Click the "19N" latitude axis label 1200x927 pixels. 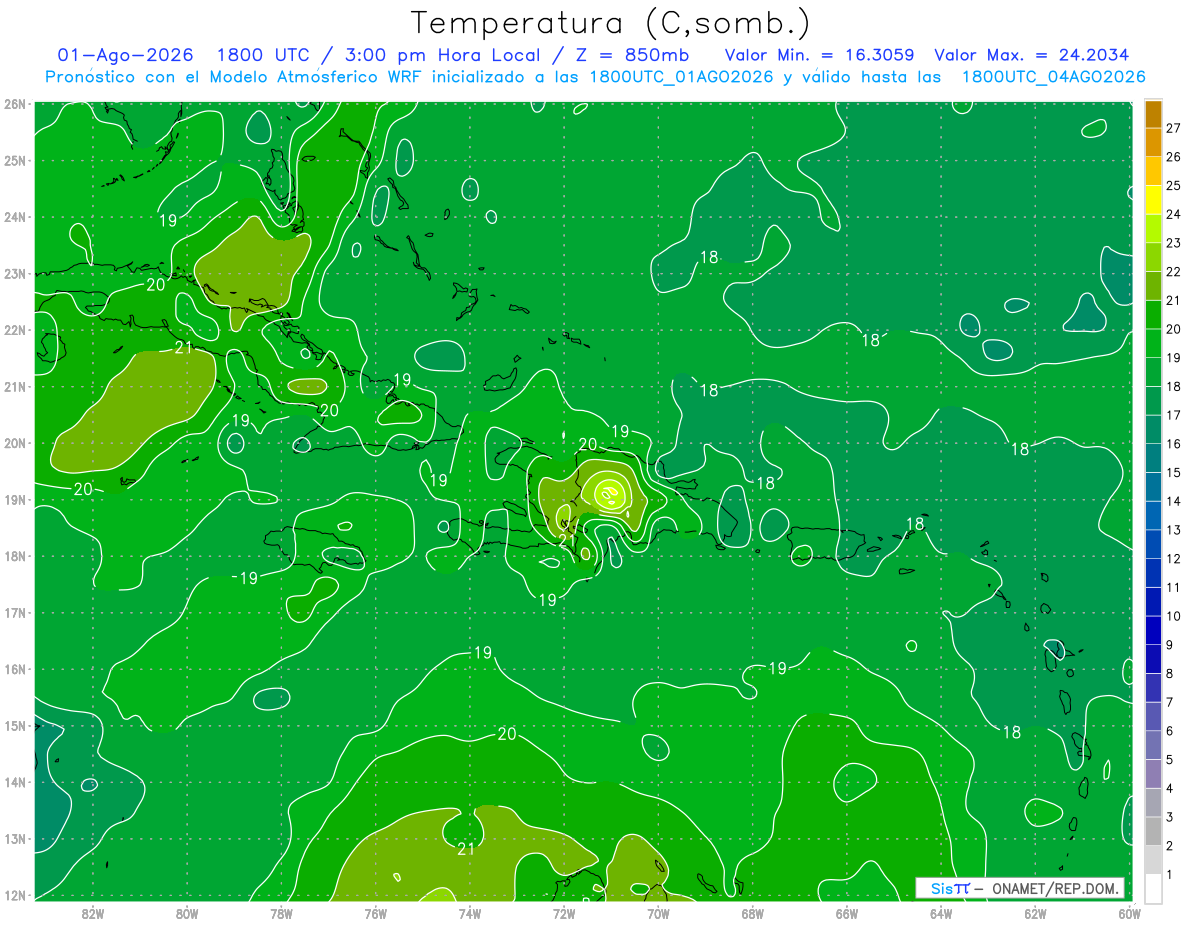point(14,500)
